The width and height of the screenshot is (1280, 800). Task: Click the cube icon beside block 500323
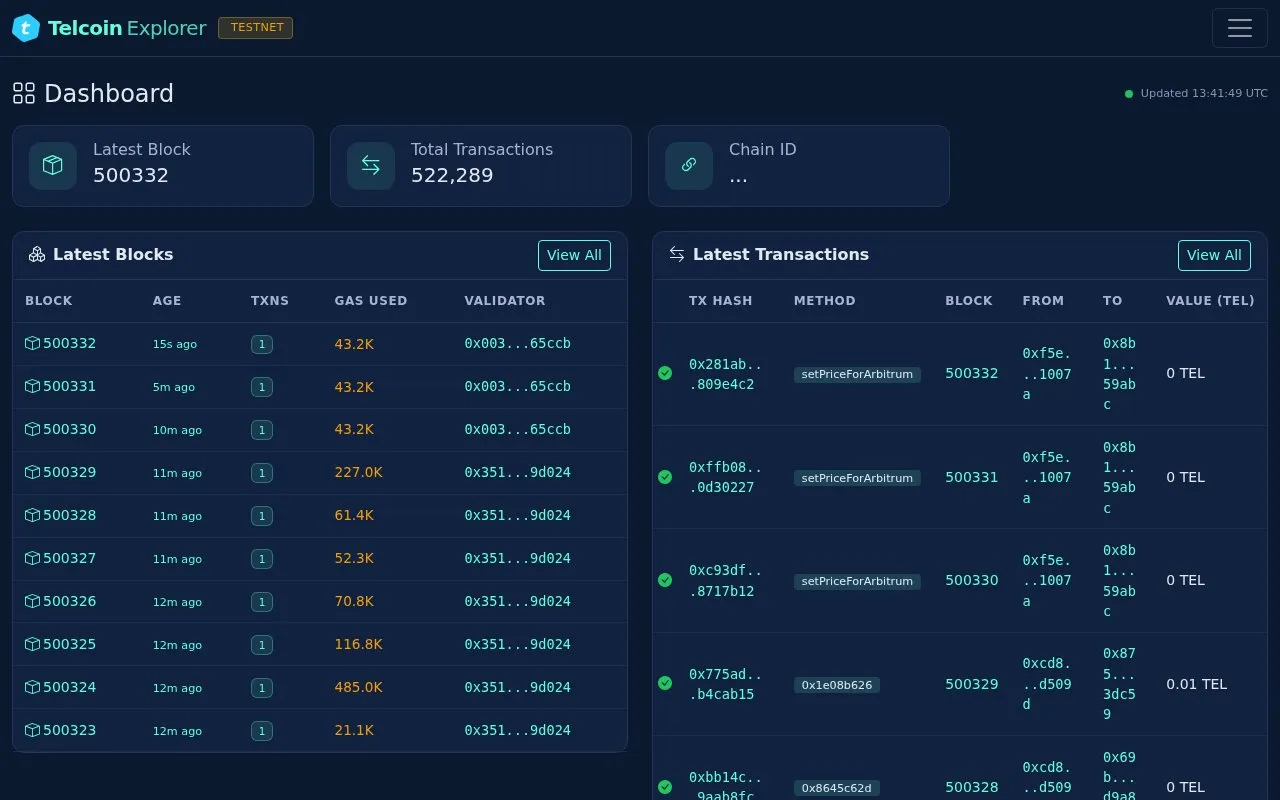click(32, 731)
